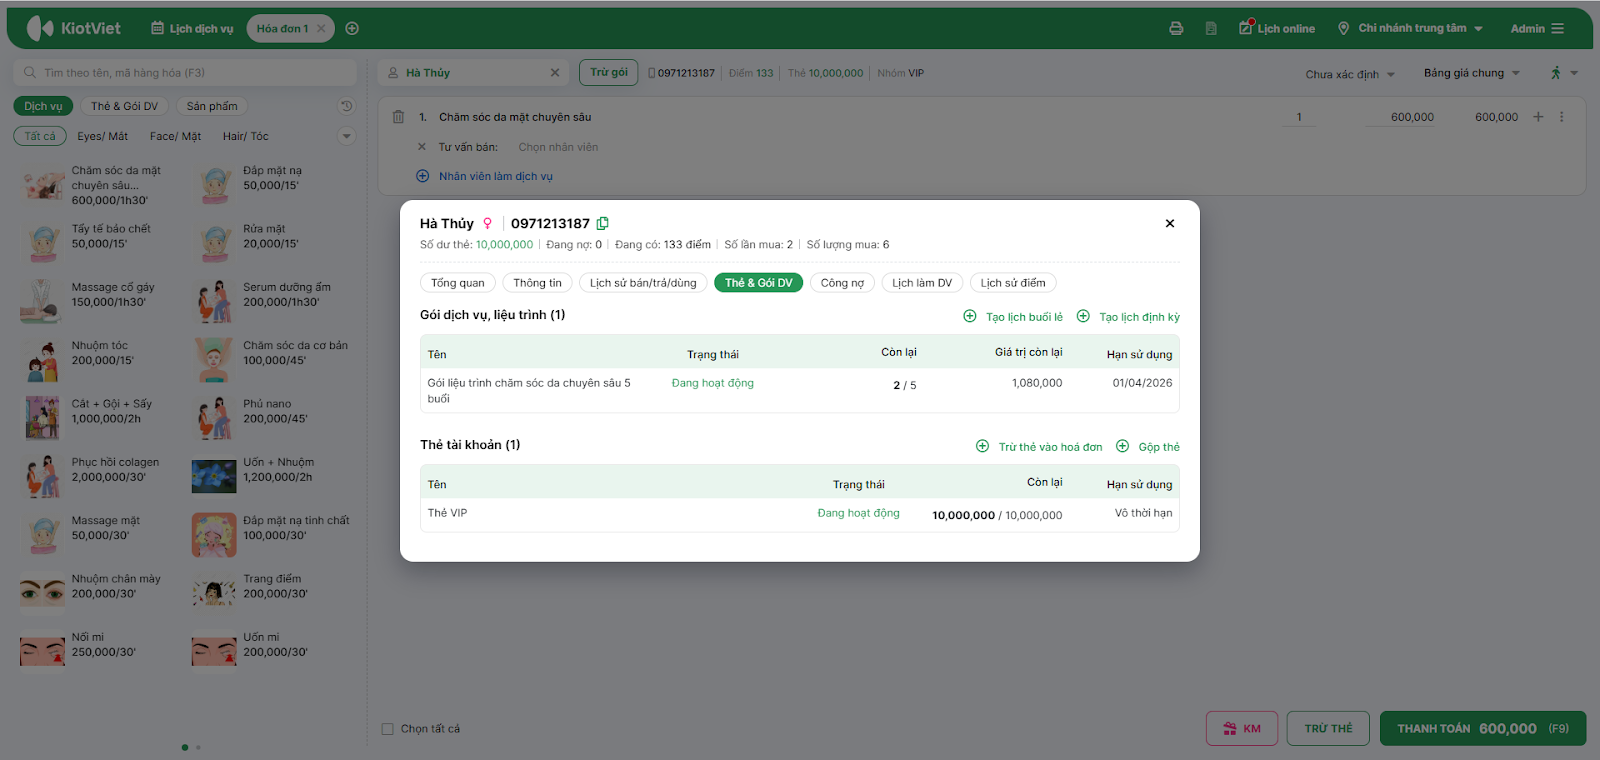The image size is (1600, 760).
Task: Select the Thẻ & Gói DV dialog tab
Action: coord(758,283)
